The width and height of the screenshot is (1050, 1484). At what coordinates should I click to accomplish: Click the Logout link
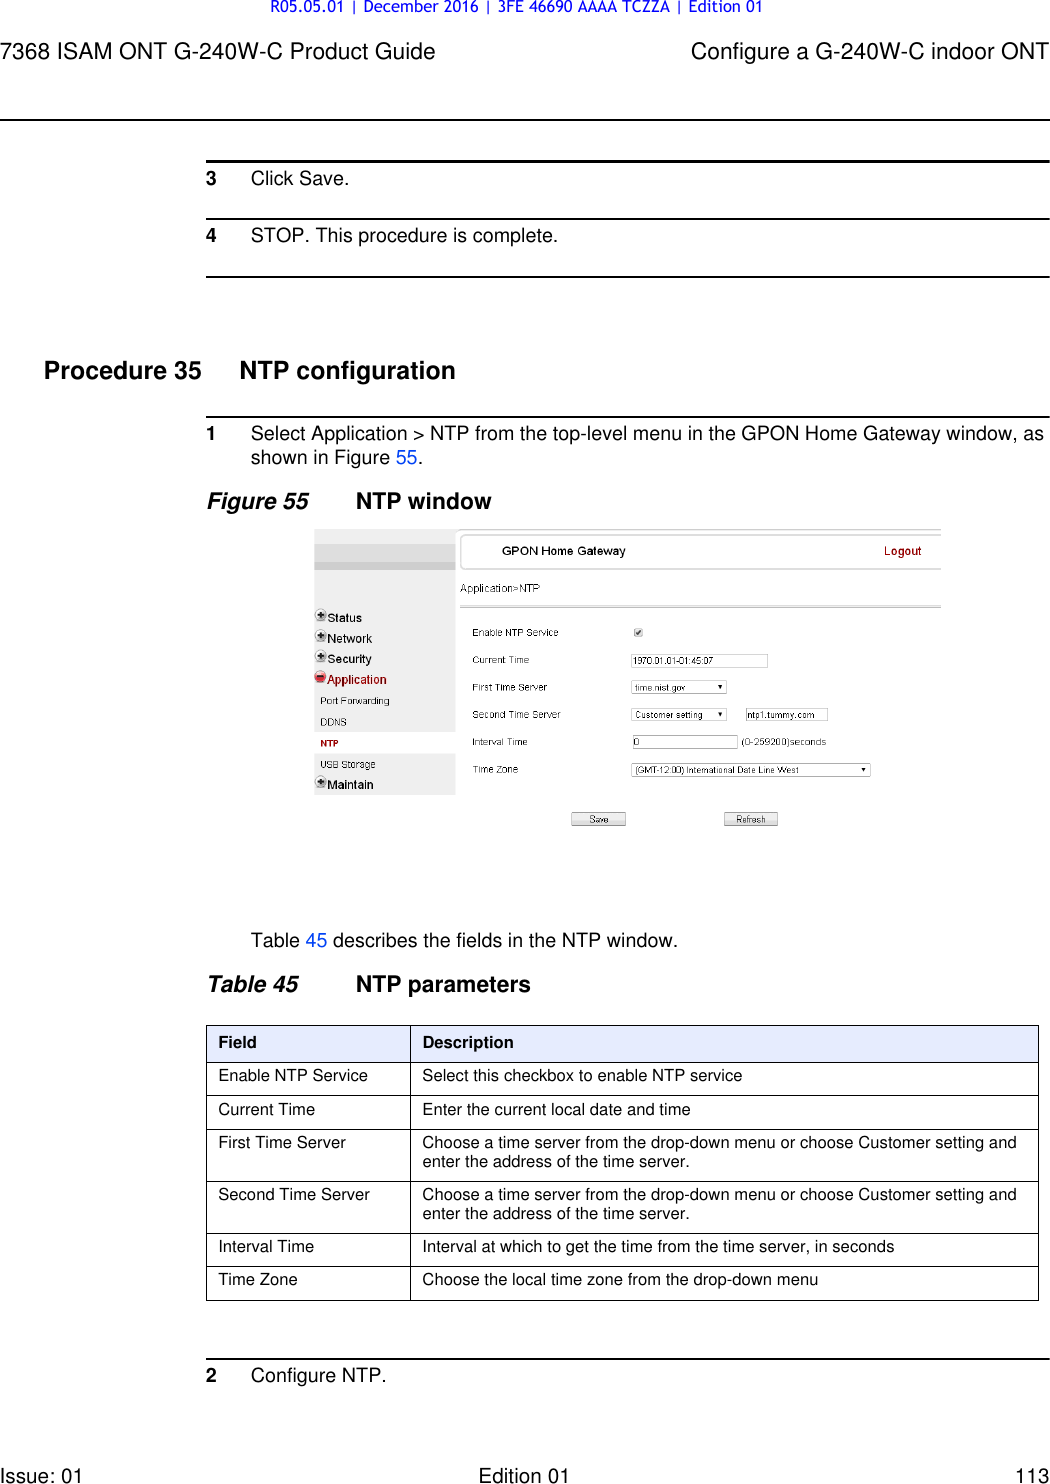(x=902, y=550)
